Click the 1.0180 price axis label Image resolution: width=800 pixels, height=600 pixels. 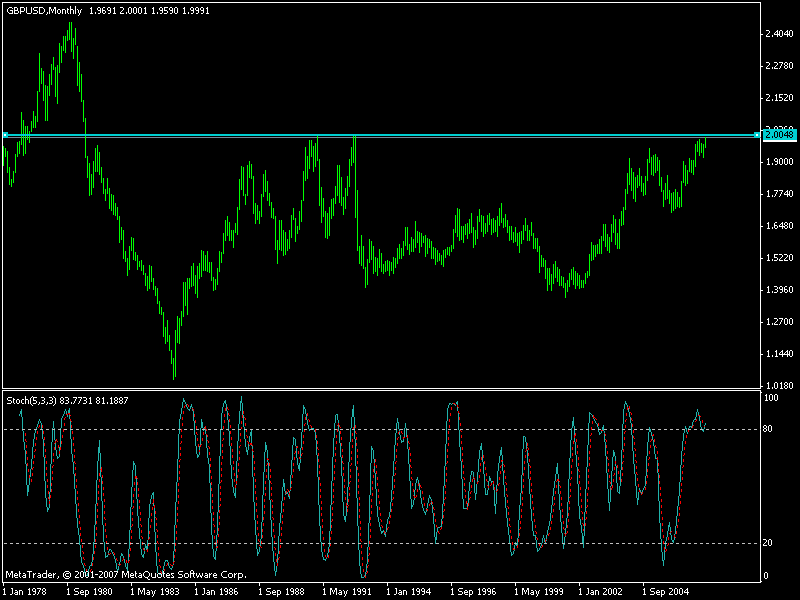[x=778, y=386]
